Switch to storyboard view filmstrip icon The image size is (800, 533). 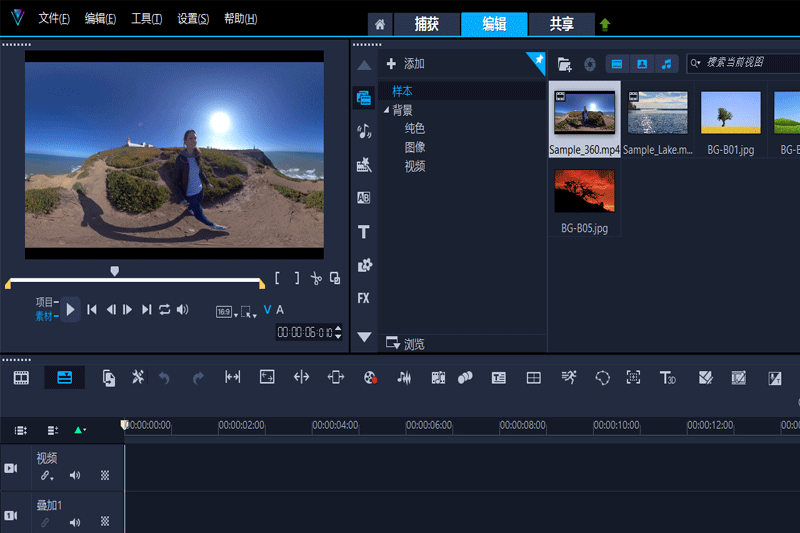click(x=21, y=377)
